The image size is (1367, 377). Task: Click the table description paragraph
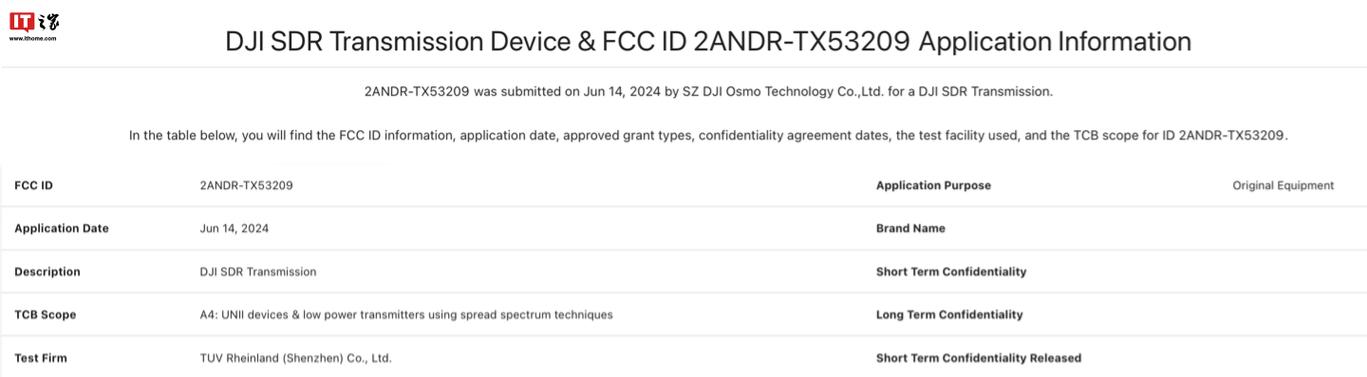pos(708,135)
